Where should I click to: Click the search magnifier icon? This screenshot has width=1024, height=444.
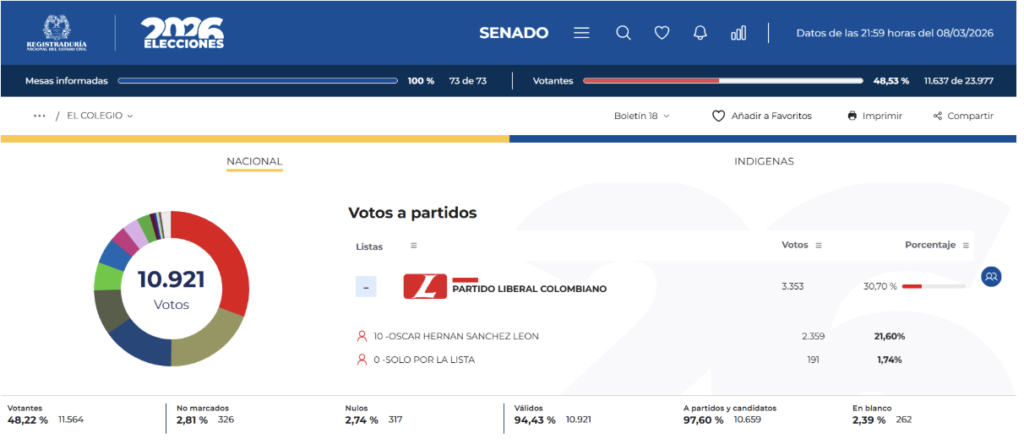pyautogui.click(x=623, y=33)
